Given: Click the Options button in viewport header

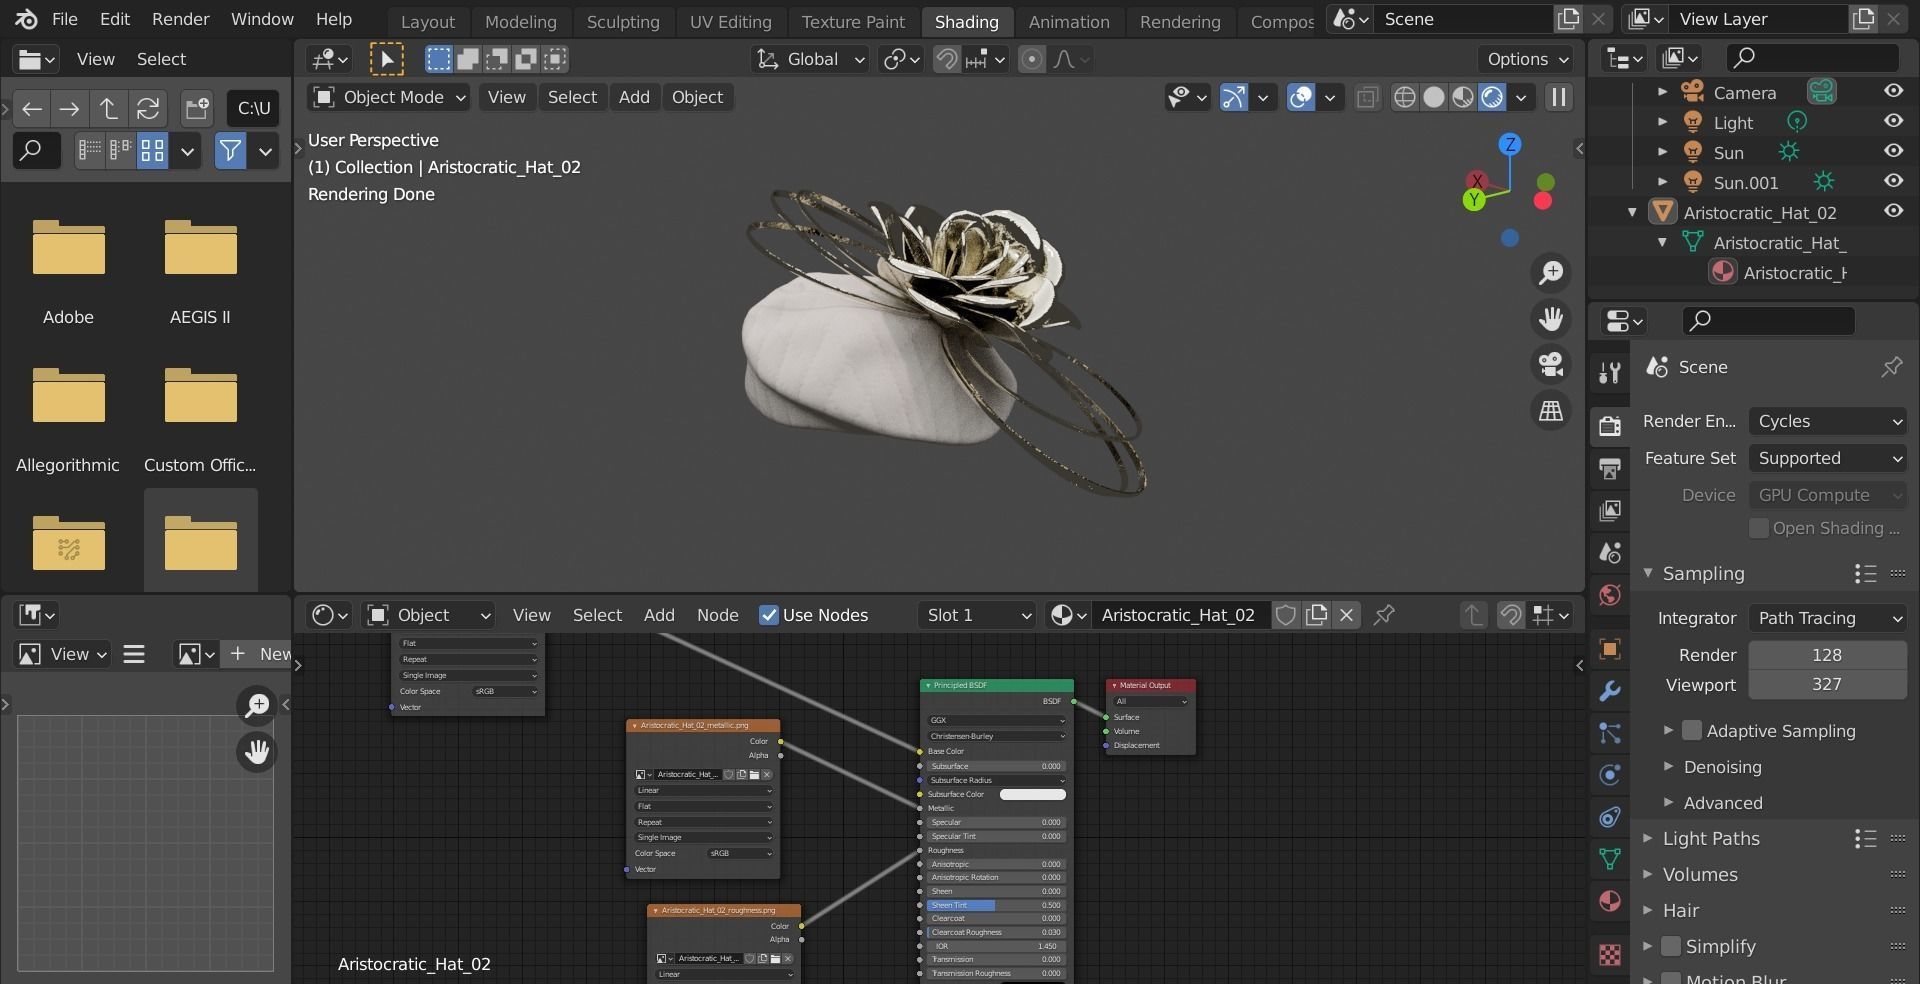Looking at the screenshot, I should [1527, 59].
